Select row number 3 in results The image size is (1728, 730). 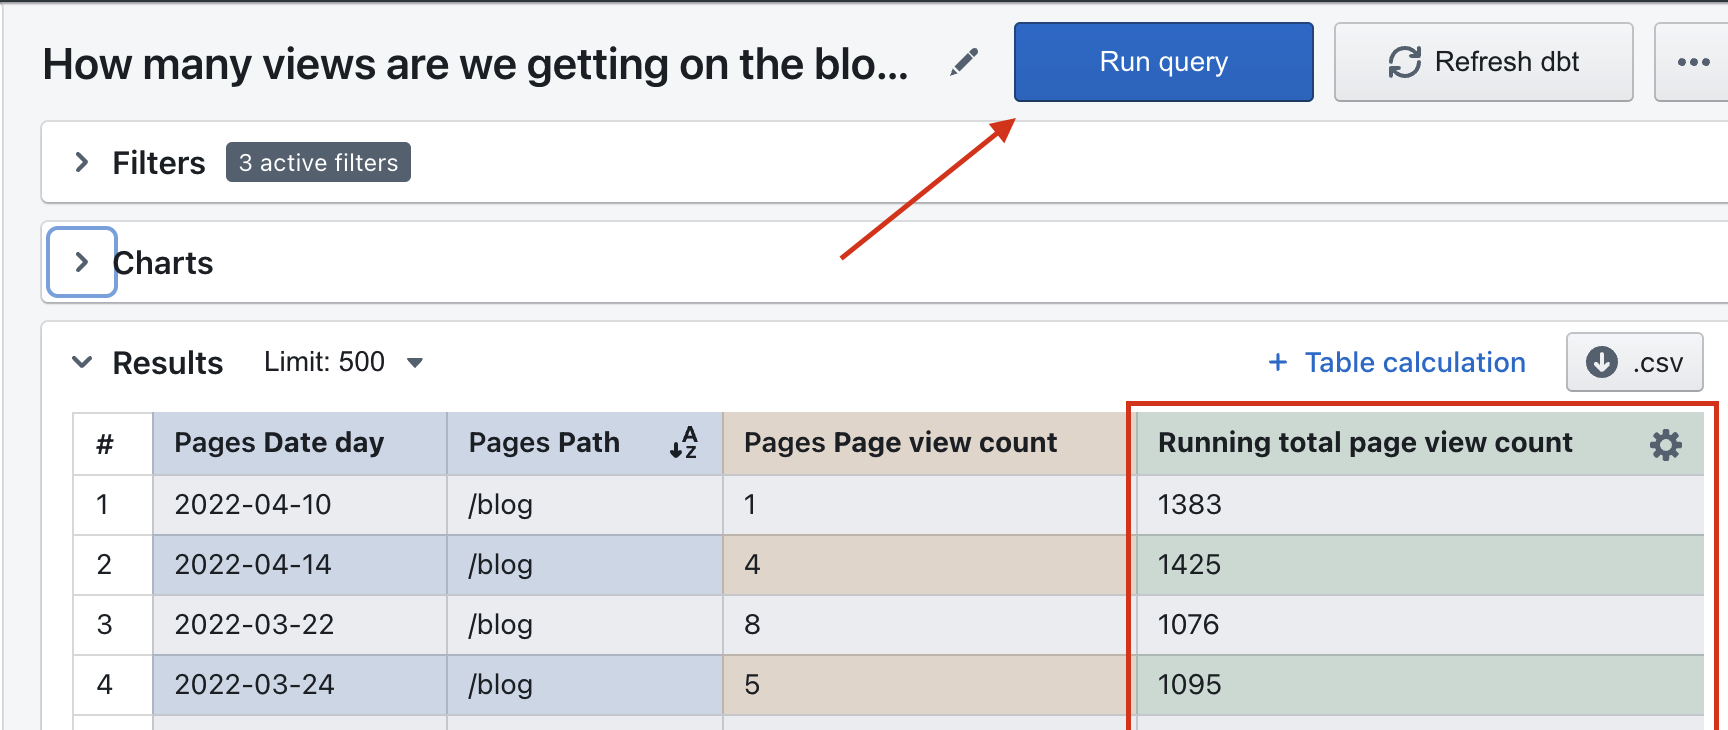click(104, 625)
